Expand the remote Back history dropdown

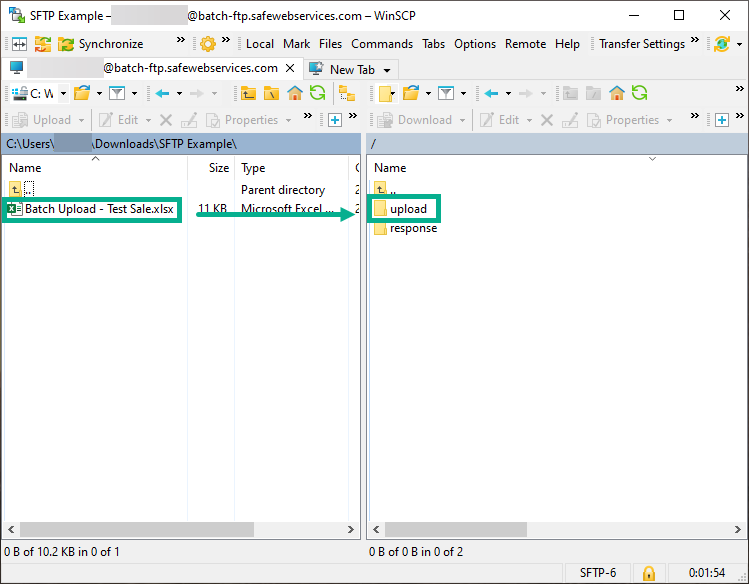[508, 93]
